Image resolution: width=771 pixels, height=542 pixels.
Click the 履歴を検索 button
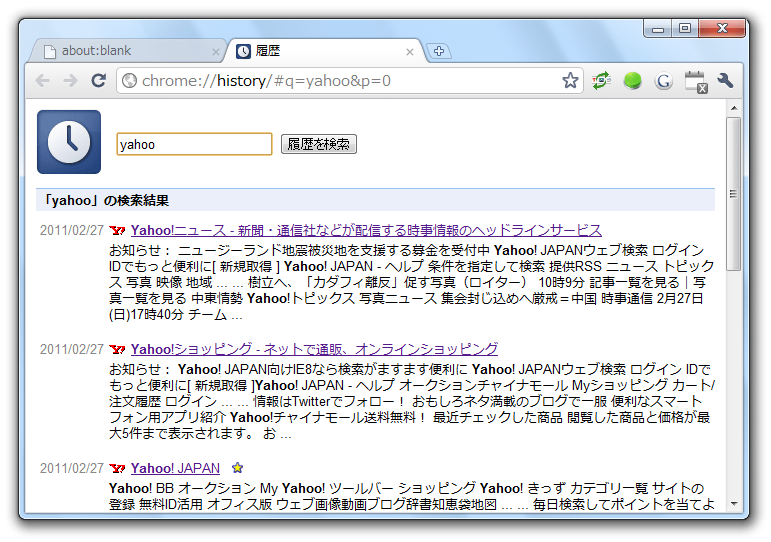click(x=319, y=144)
